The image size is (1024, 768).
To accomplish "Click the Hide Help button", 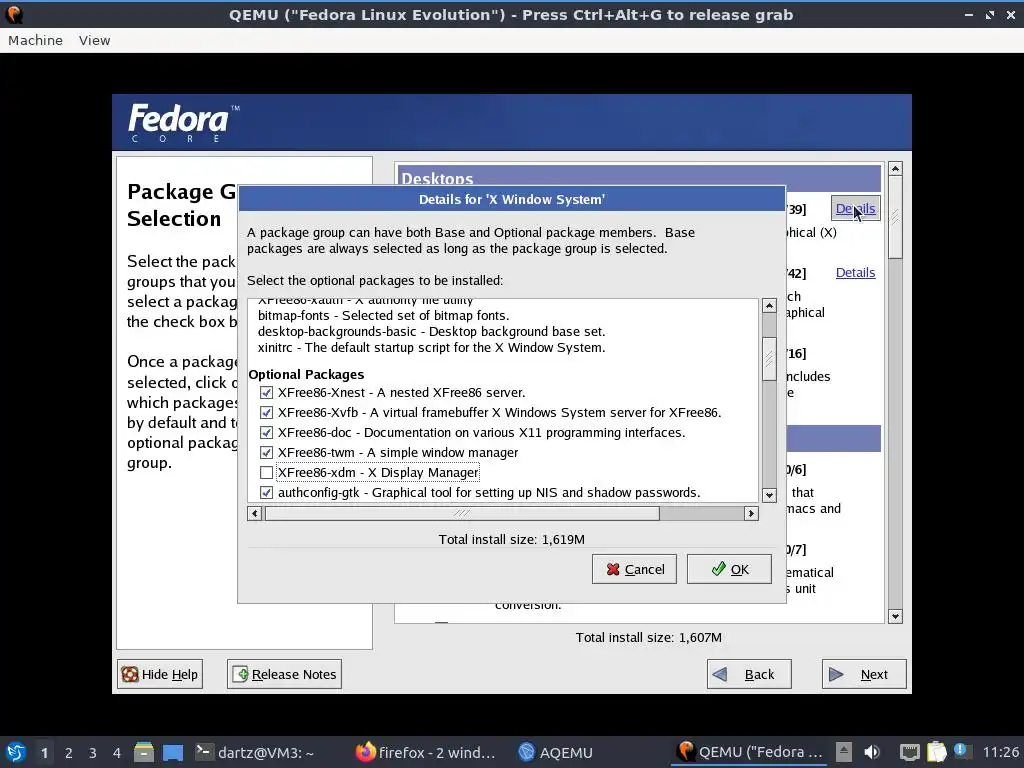I will click(x=160, y=674).
